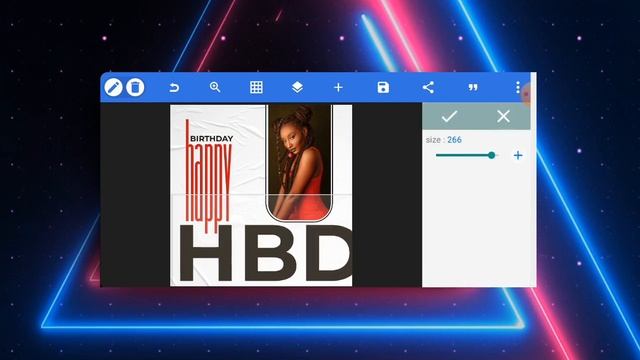The width and height of the screenshot is (640, 360).
Task: Share the design
Action: [x=428, y=87]
